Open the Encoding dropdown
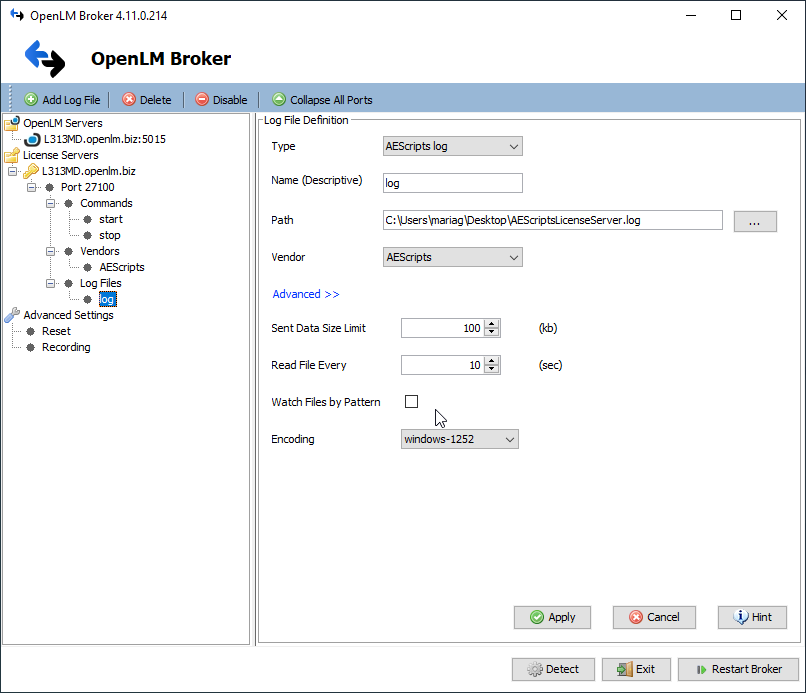This screenshot has width=806, height=693. (459, 439)
